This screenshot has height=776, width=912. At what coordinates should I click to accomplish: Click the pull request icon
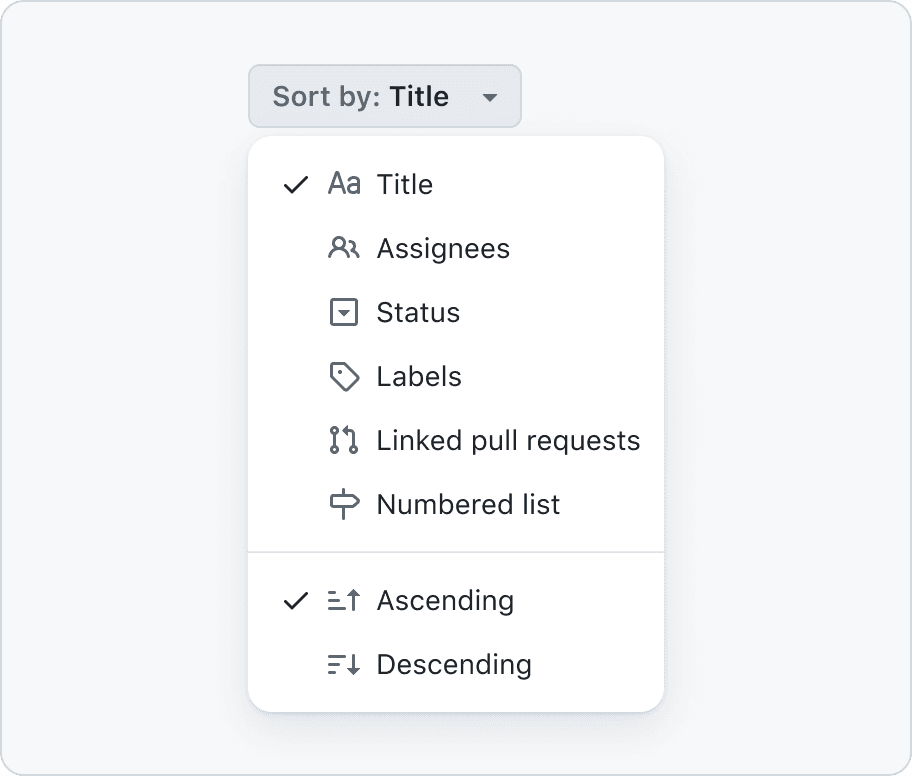344,440
